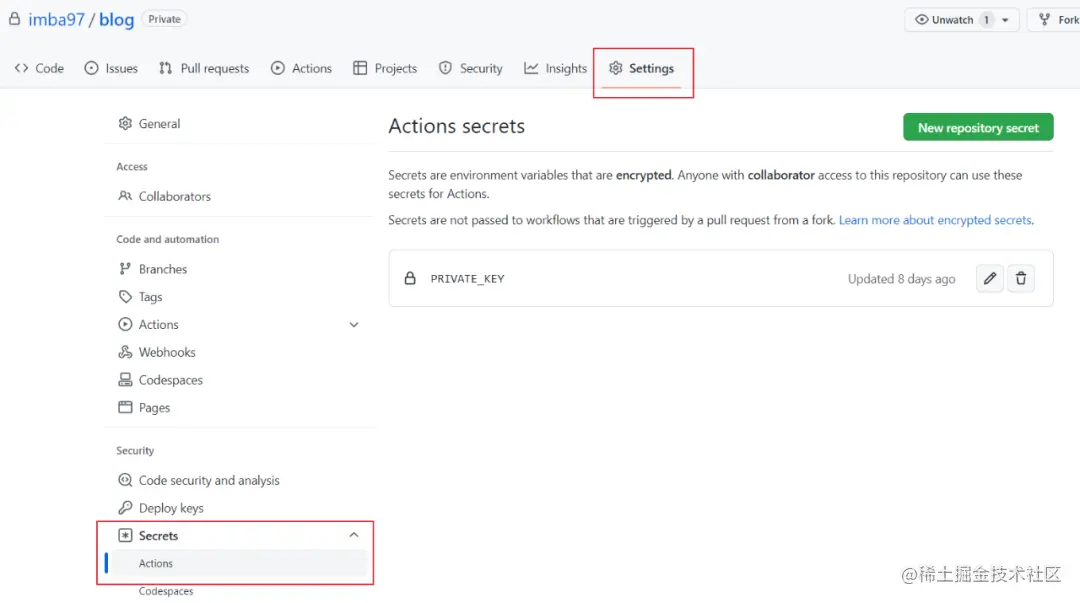Viewport: 1080px width, 603px height.
Task: Click the General gear icon in the sidebar
Action: click(125, 123)
